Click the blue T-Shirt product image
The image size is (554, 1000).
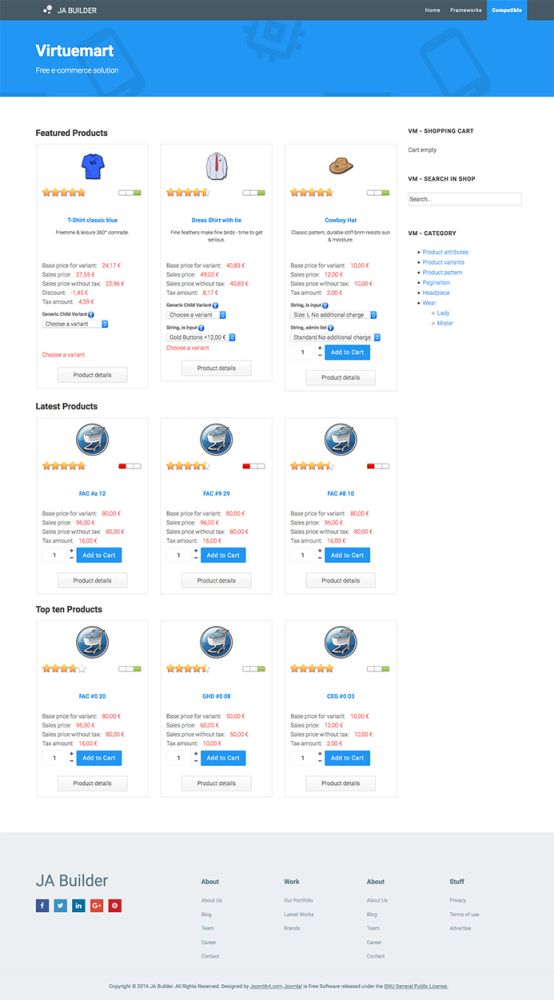[x=92, y=166]
